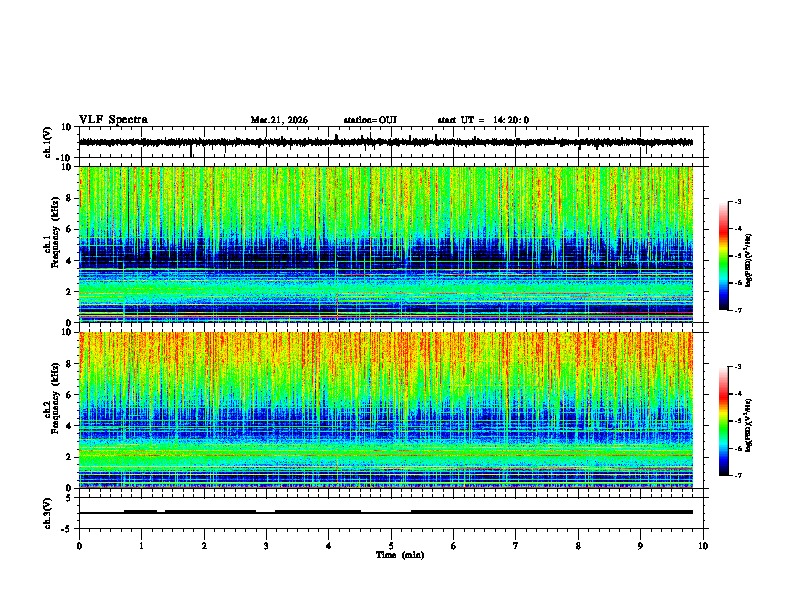Click the "-7" label on ch.2 color bar
Image resolution: width=792 pixels, height=612 pixels.
tap(737, 476)
